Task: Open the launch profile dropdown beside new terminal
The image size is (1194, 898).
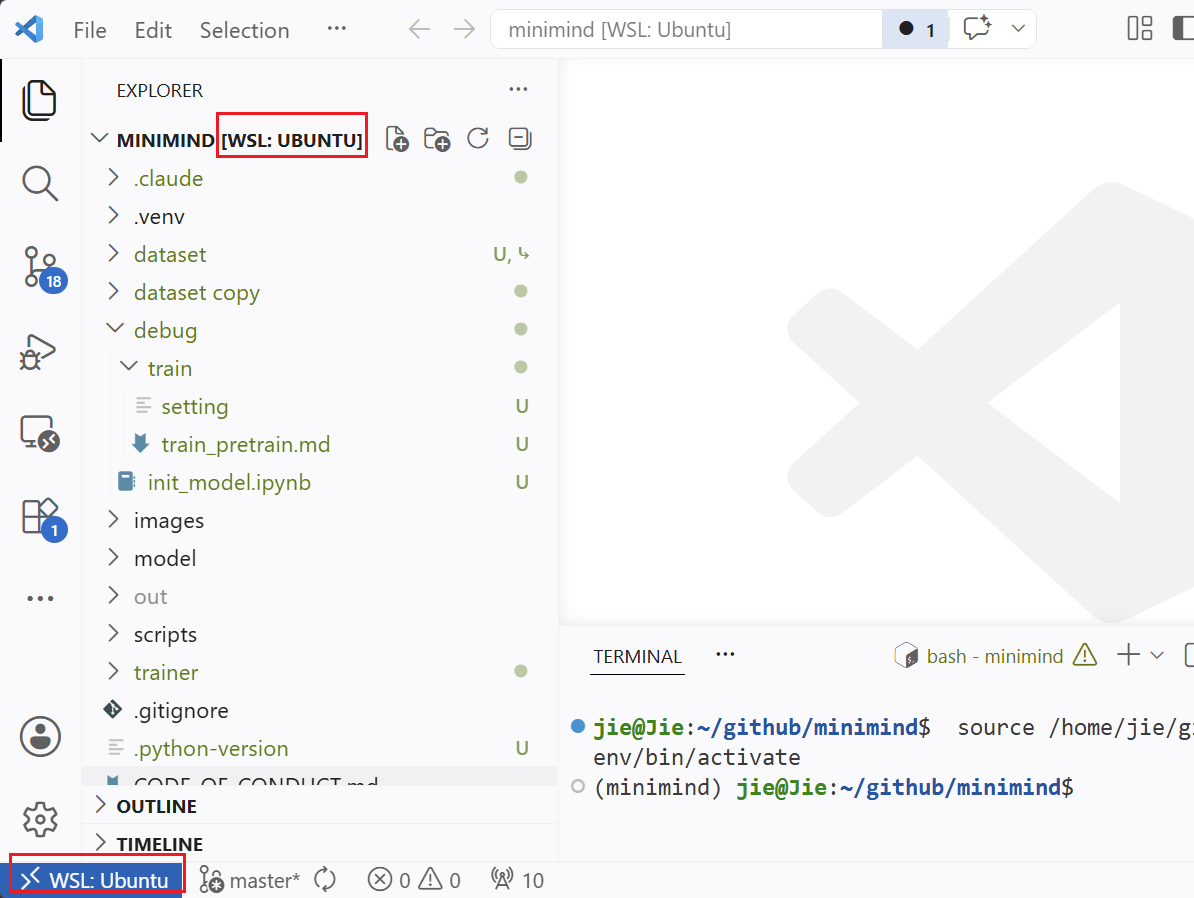Action: 1157,655
